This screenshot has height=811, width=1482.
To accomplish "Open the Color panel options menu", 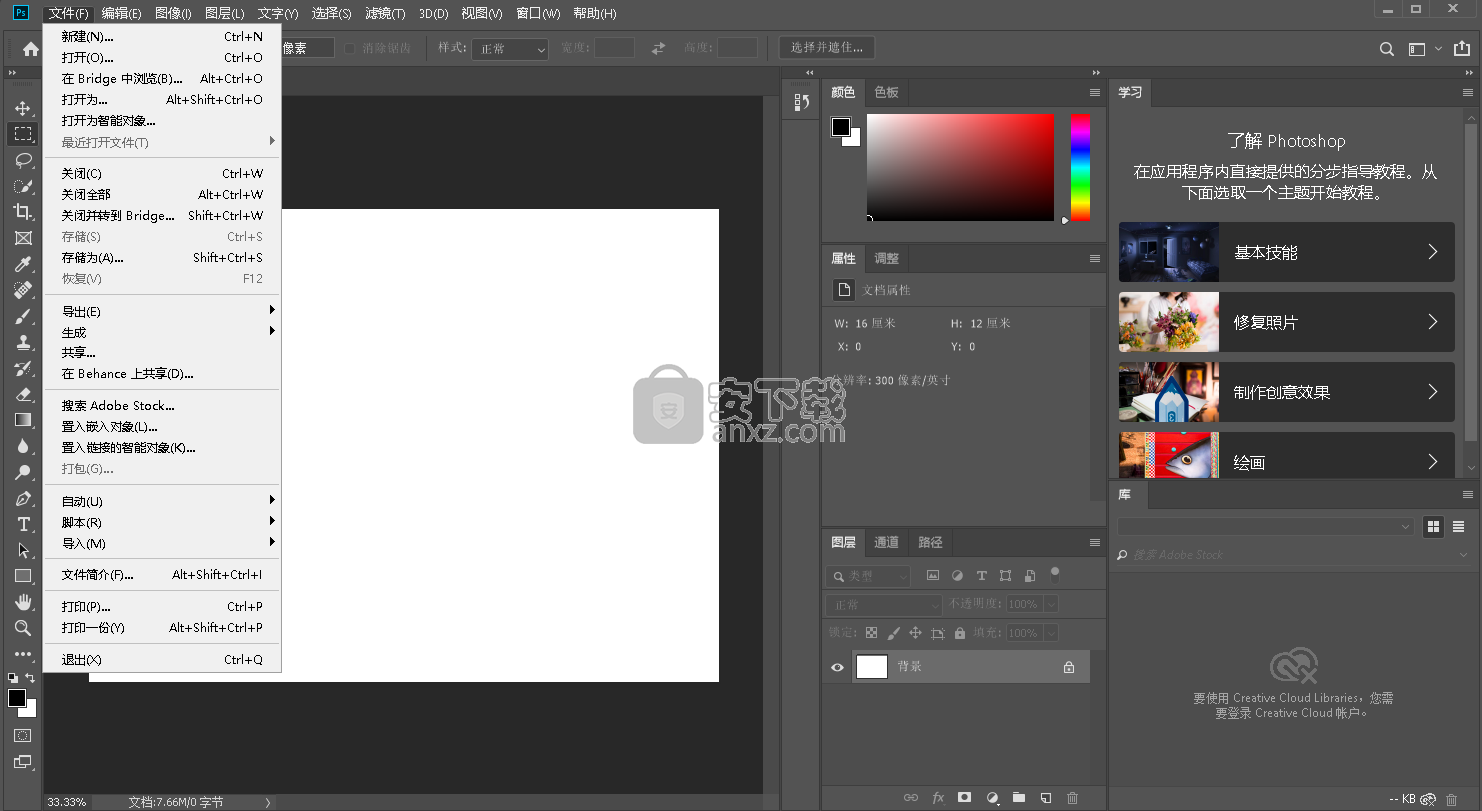I will (1095, 92).
